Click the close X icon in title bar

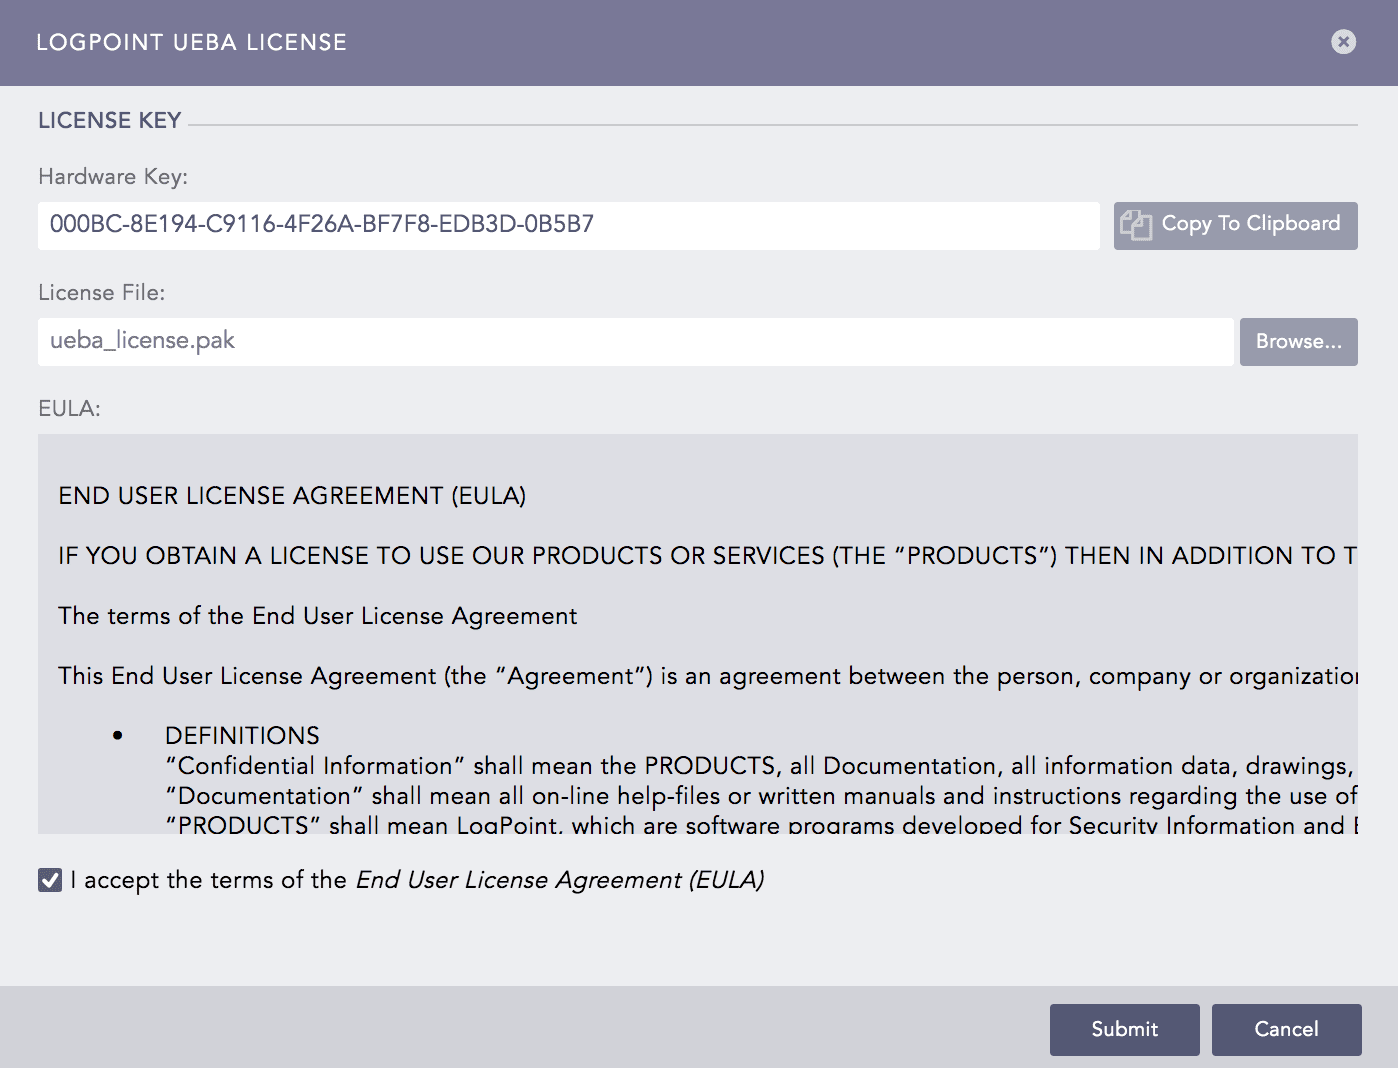pos(1343,41)
